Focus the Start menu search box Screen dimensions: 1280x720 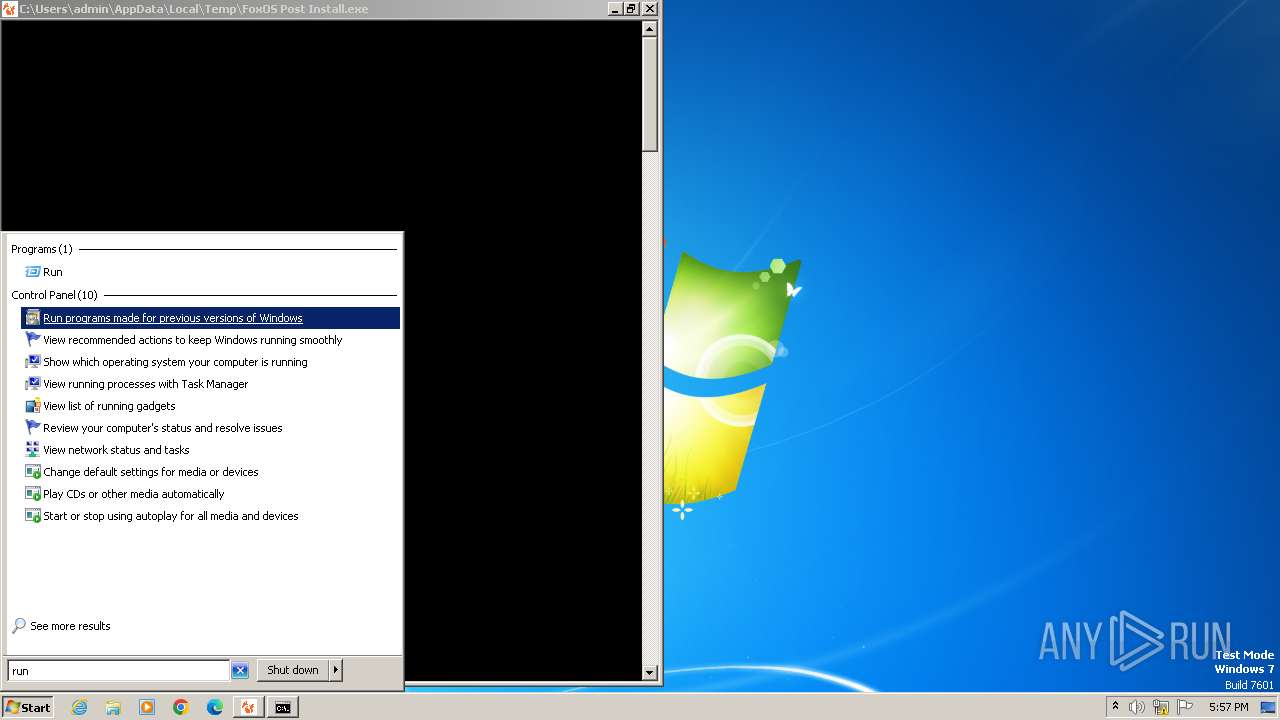click(x=118, y=671)
